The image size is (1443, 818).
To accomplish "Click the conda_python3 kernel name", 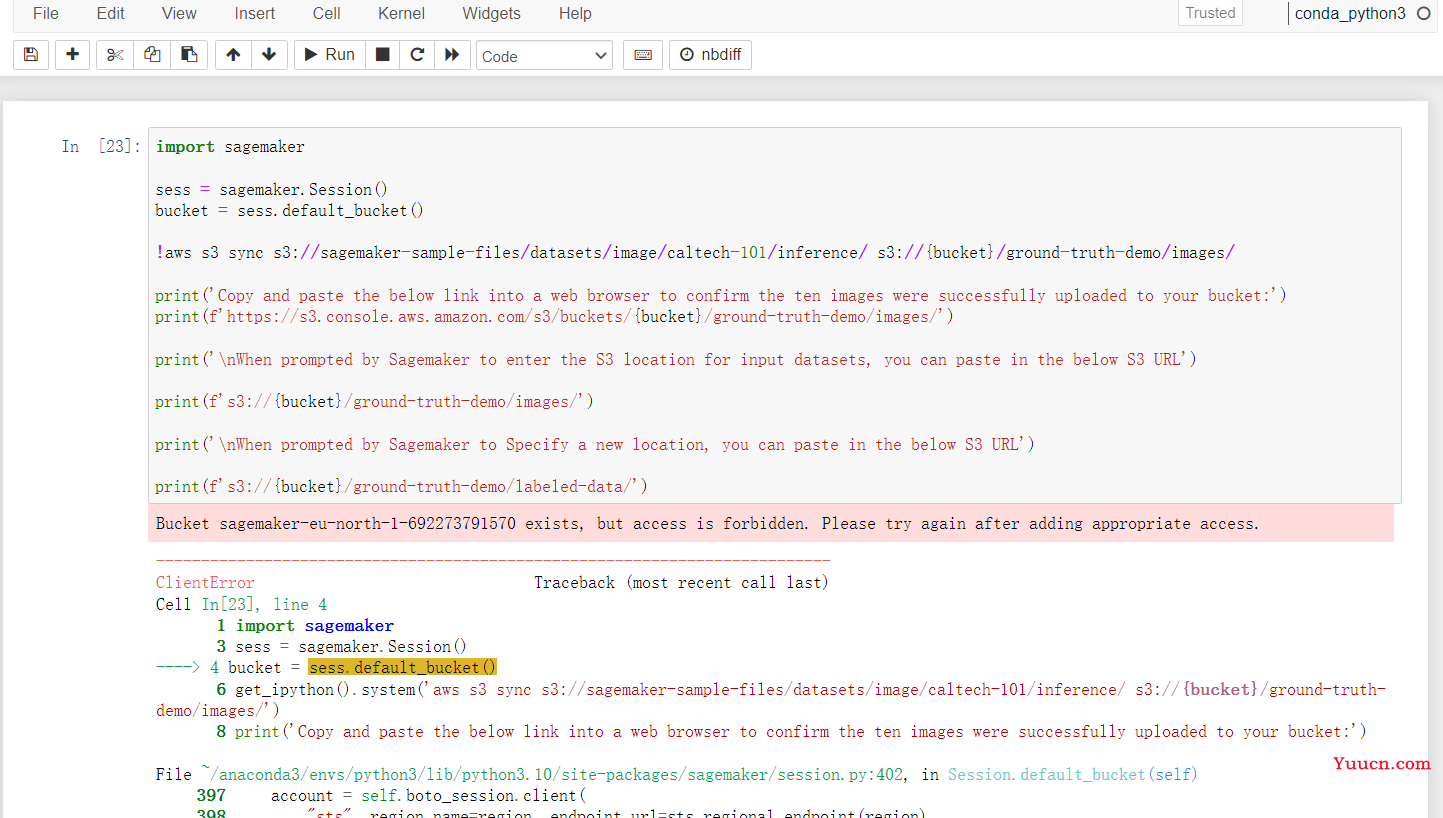I will click(x=1350, y=14).
